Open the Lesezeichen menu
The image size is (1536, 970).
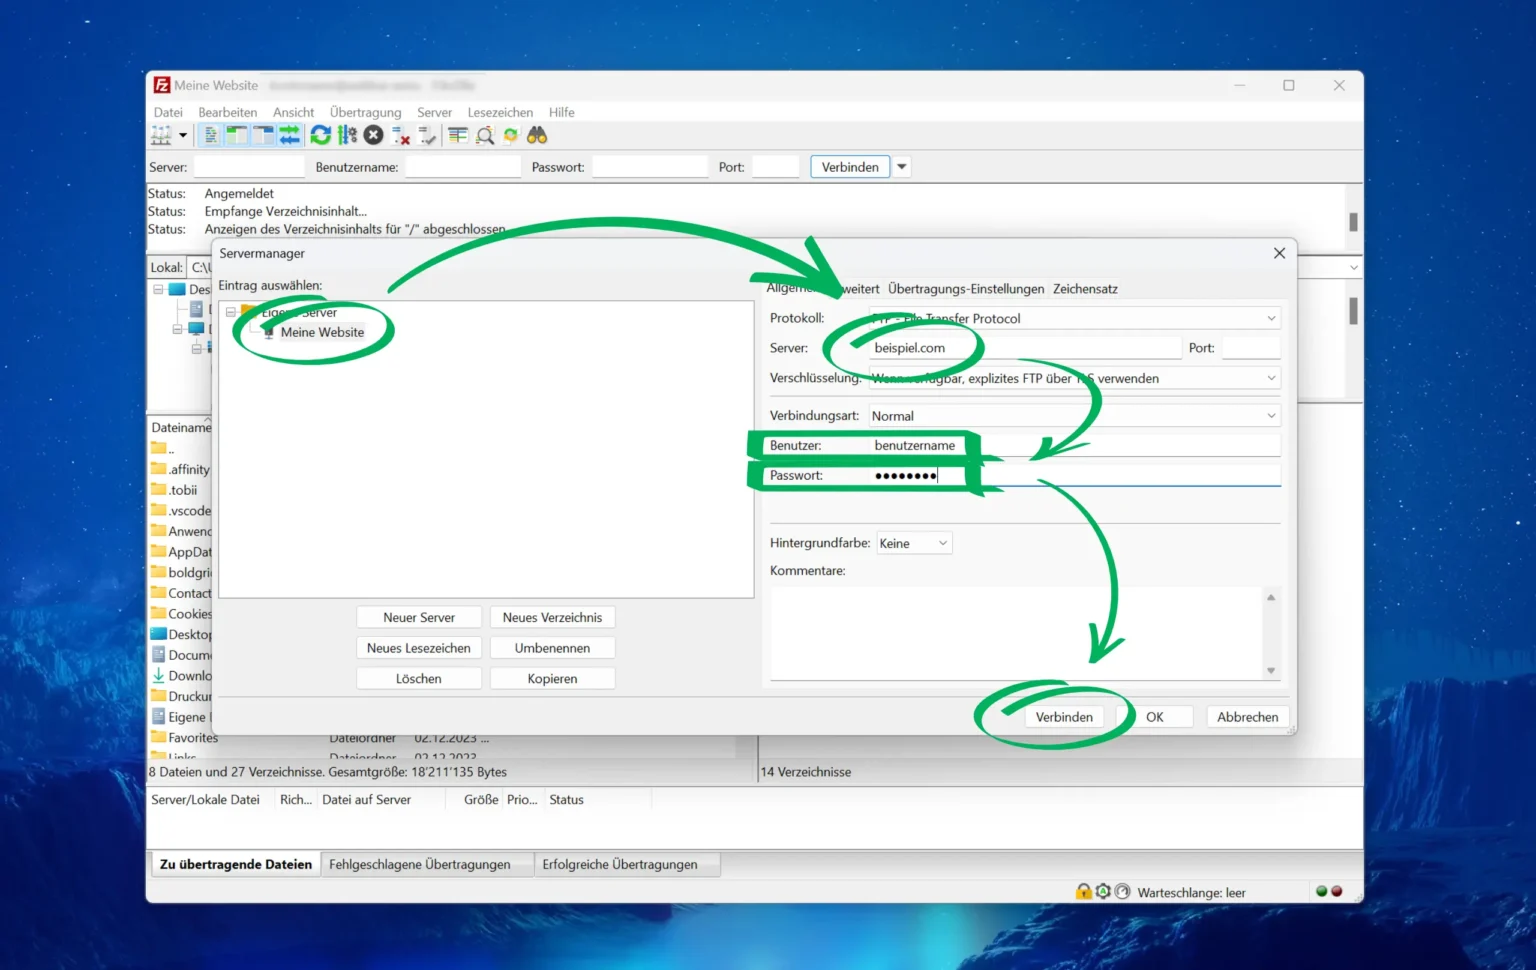coord(500,113)
